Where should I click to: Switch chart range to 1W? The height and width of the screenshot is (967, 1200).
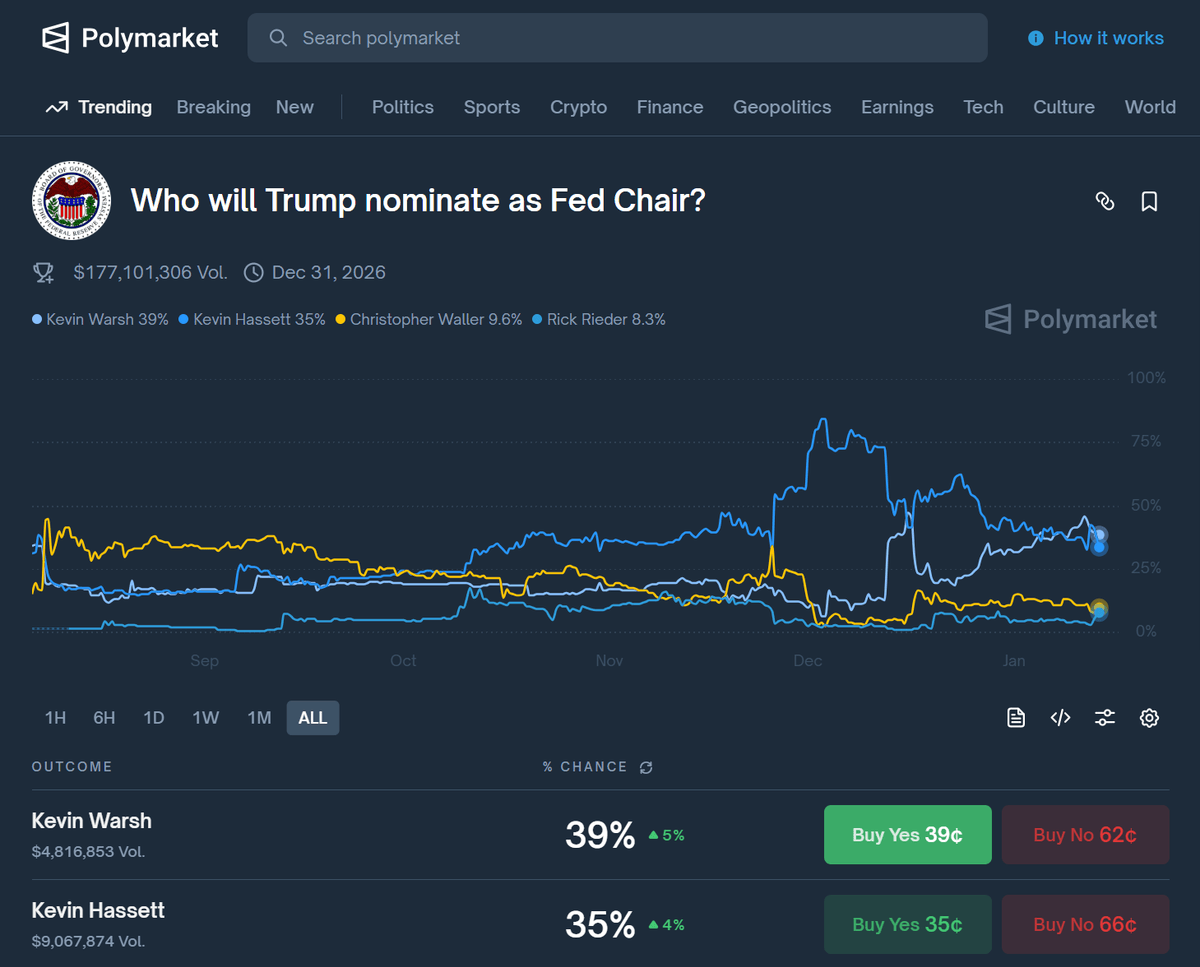206,718
